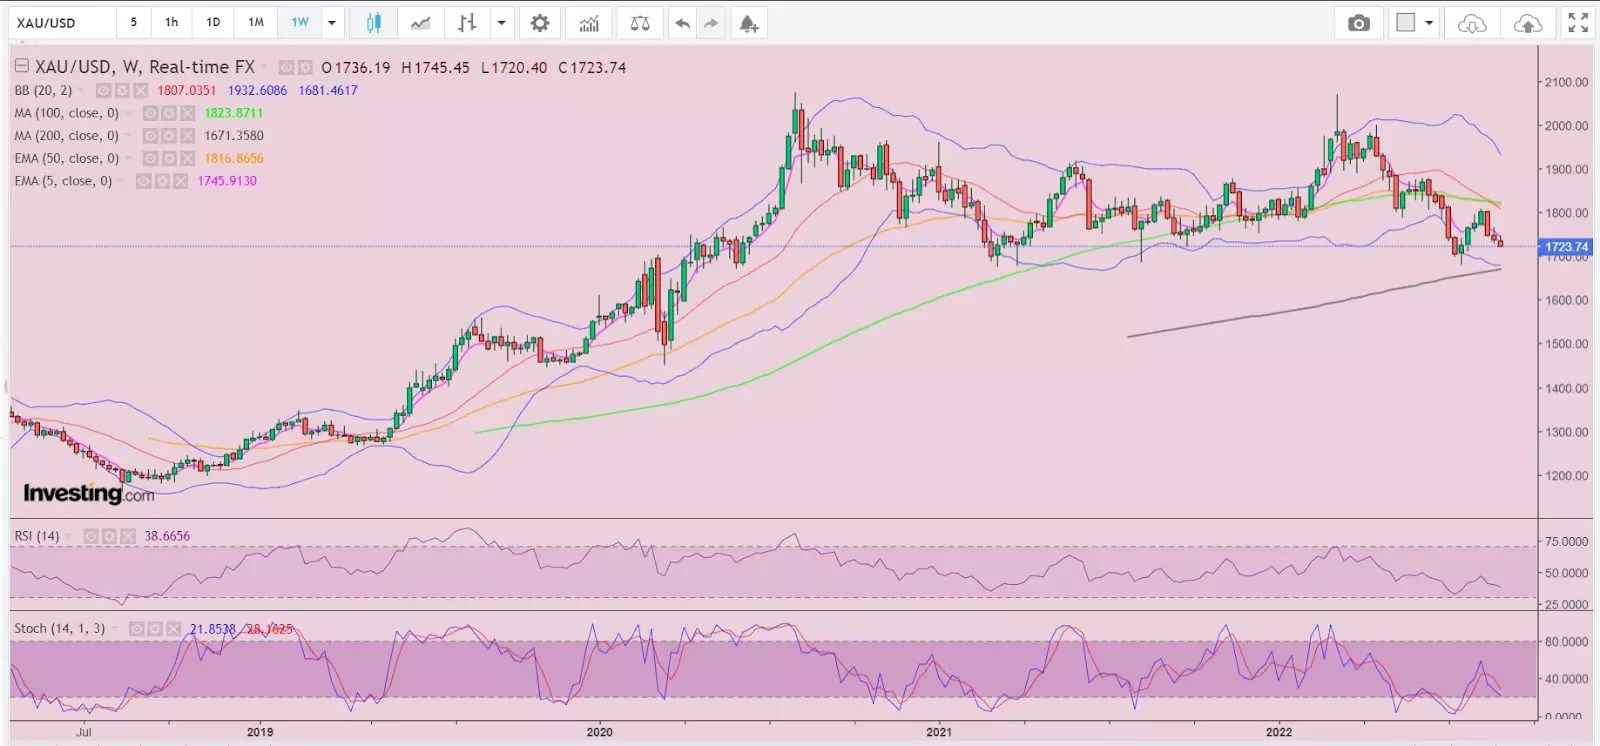Viewport: 1600px width, 746px height.
Task: Select the 1W timeframe
Action: coord(300,22)
